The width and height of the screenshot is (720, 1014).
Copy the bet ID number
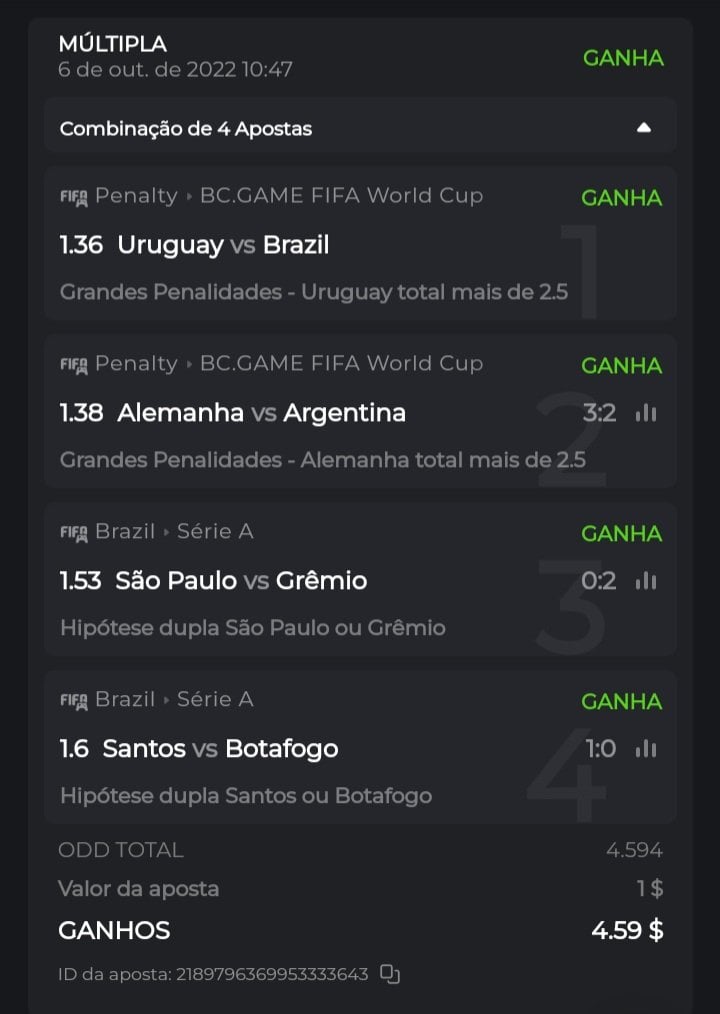coord(390,974)
